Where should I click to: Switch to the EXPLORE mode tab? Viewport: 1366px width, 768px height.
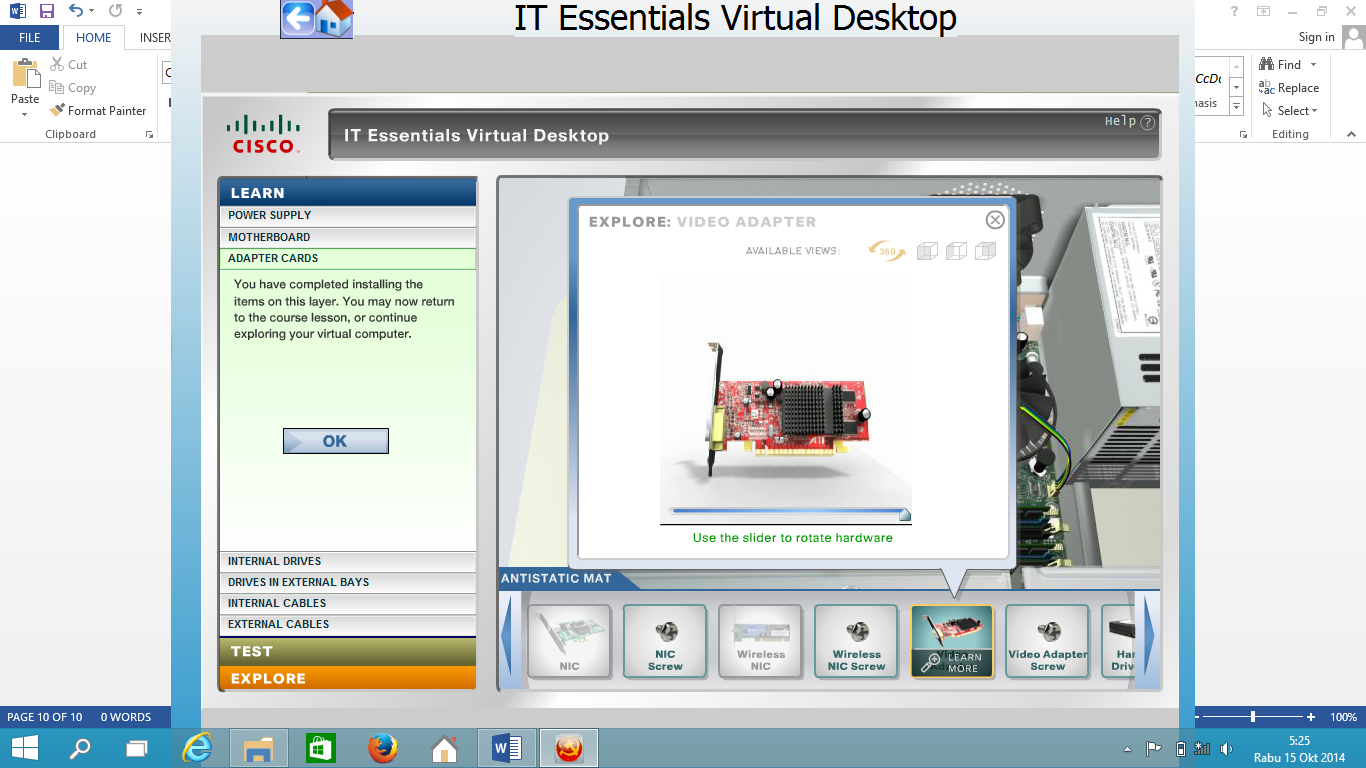coord(347,678)
